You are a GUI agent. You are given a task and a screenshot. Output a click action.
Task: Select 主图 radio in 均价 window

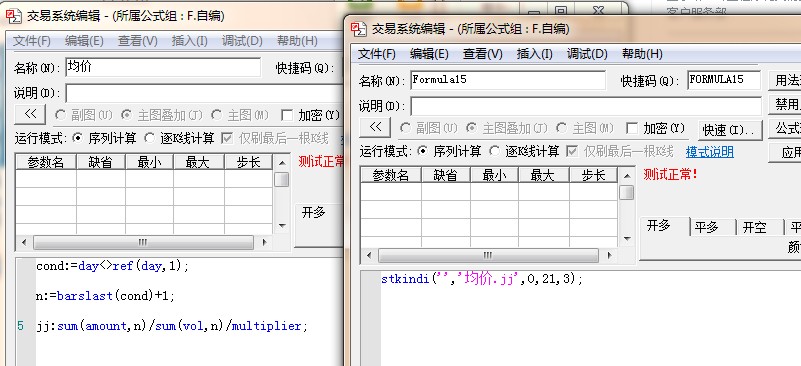(216, 115)
